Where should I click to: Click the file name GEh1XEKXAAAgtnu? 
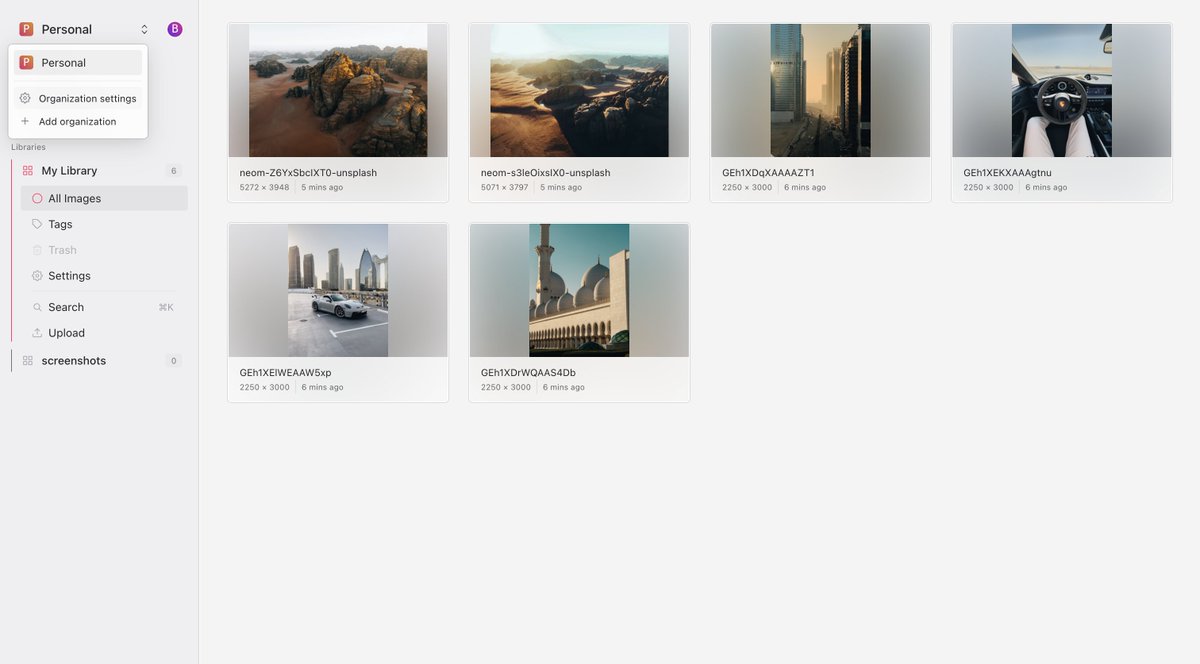coord(1008,173)
